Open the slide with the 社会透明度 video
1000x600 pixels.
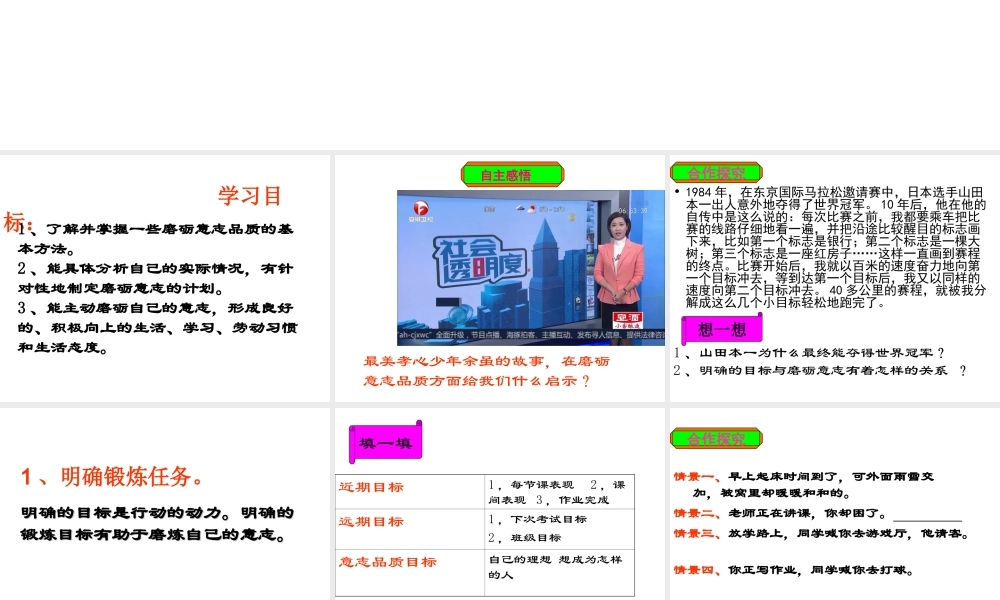coord(499,278)
